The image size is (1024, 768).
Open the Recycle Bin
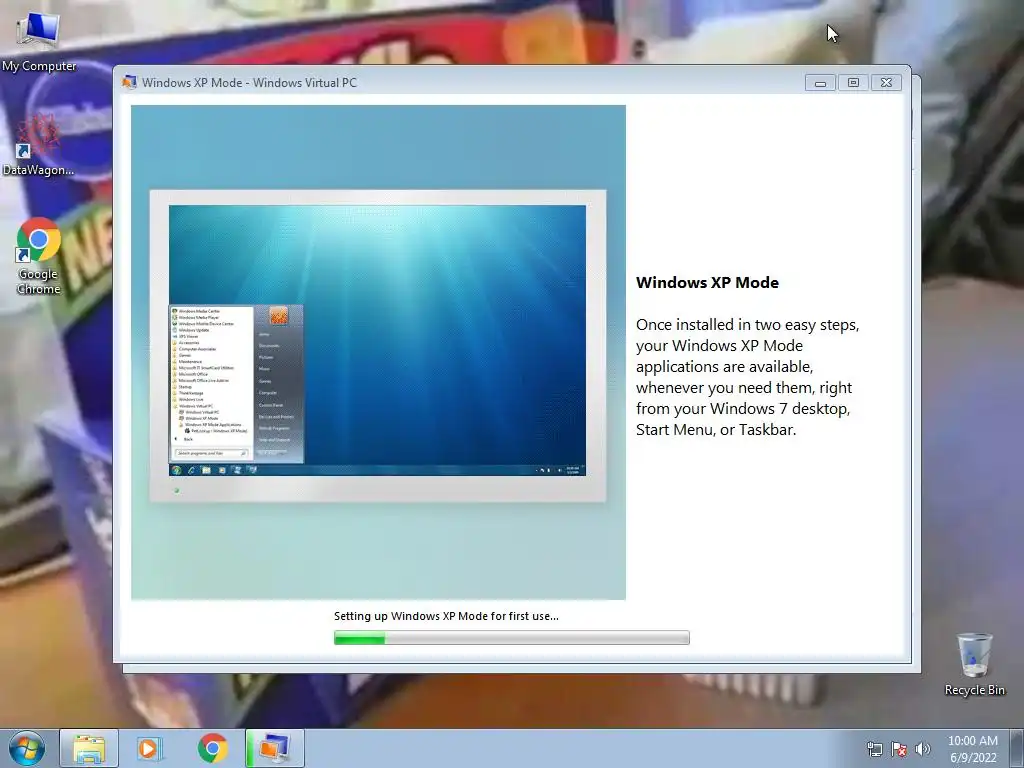tap(974, 664)
